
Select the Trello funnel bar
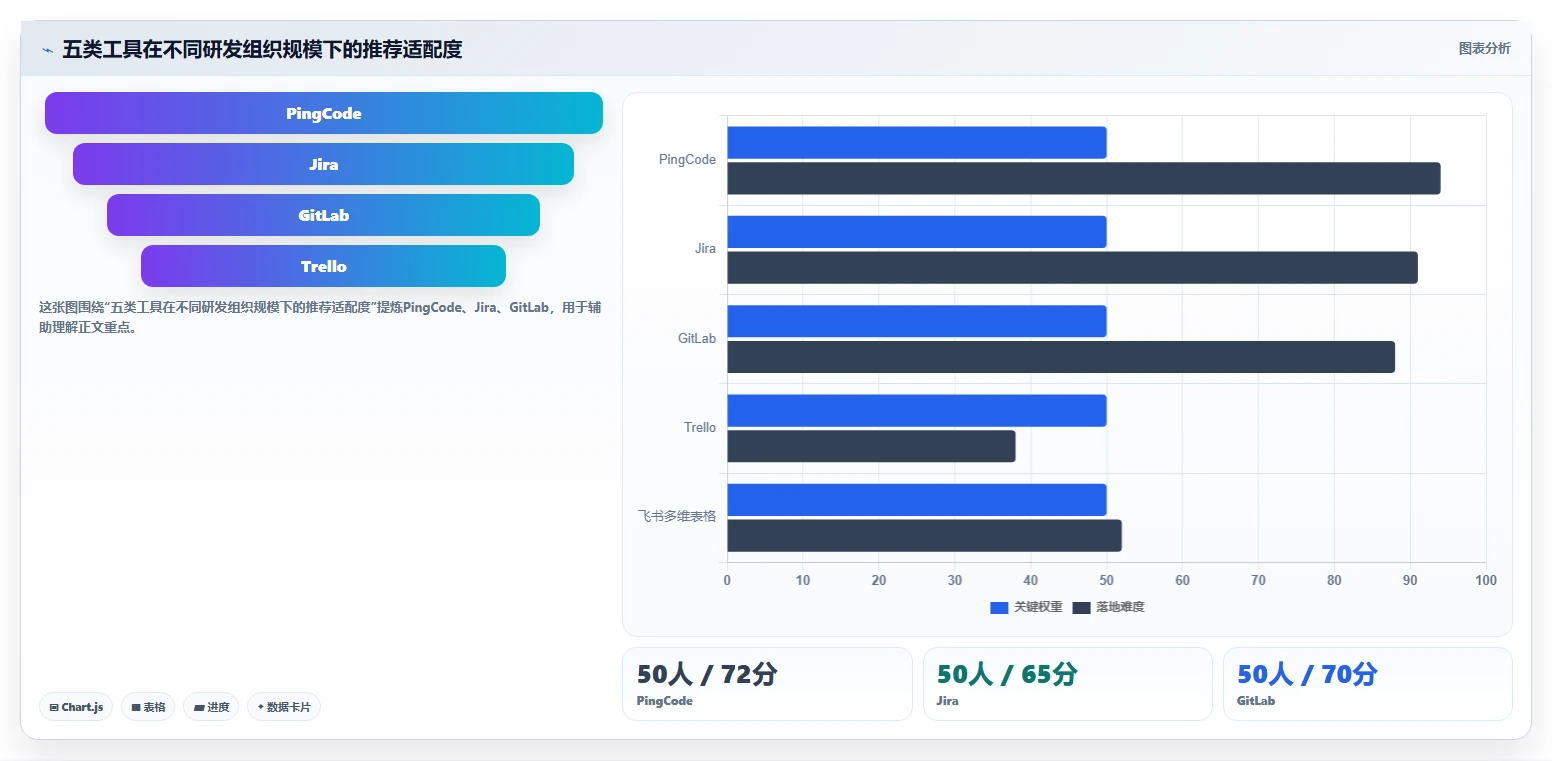[x=323, y=266]
